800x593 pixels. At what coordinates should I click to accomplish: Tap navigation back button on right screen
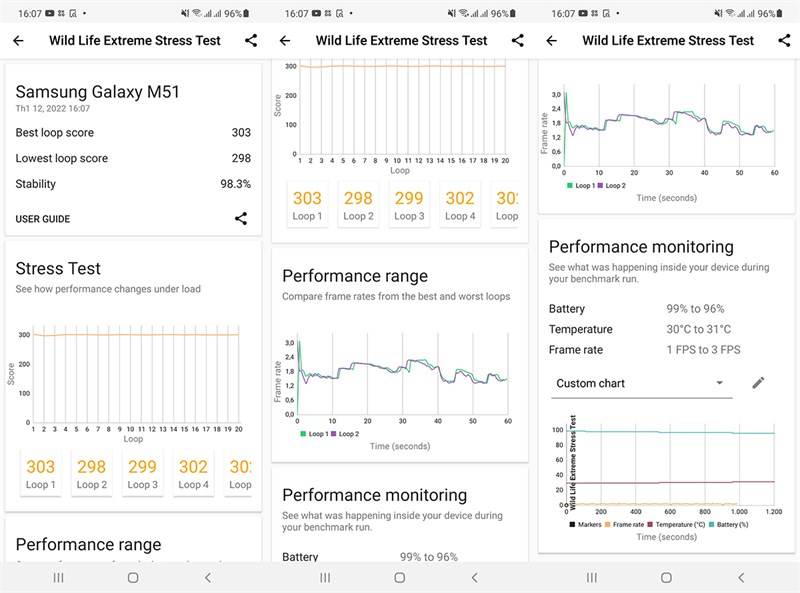(x=741, y=577)
